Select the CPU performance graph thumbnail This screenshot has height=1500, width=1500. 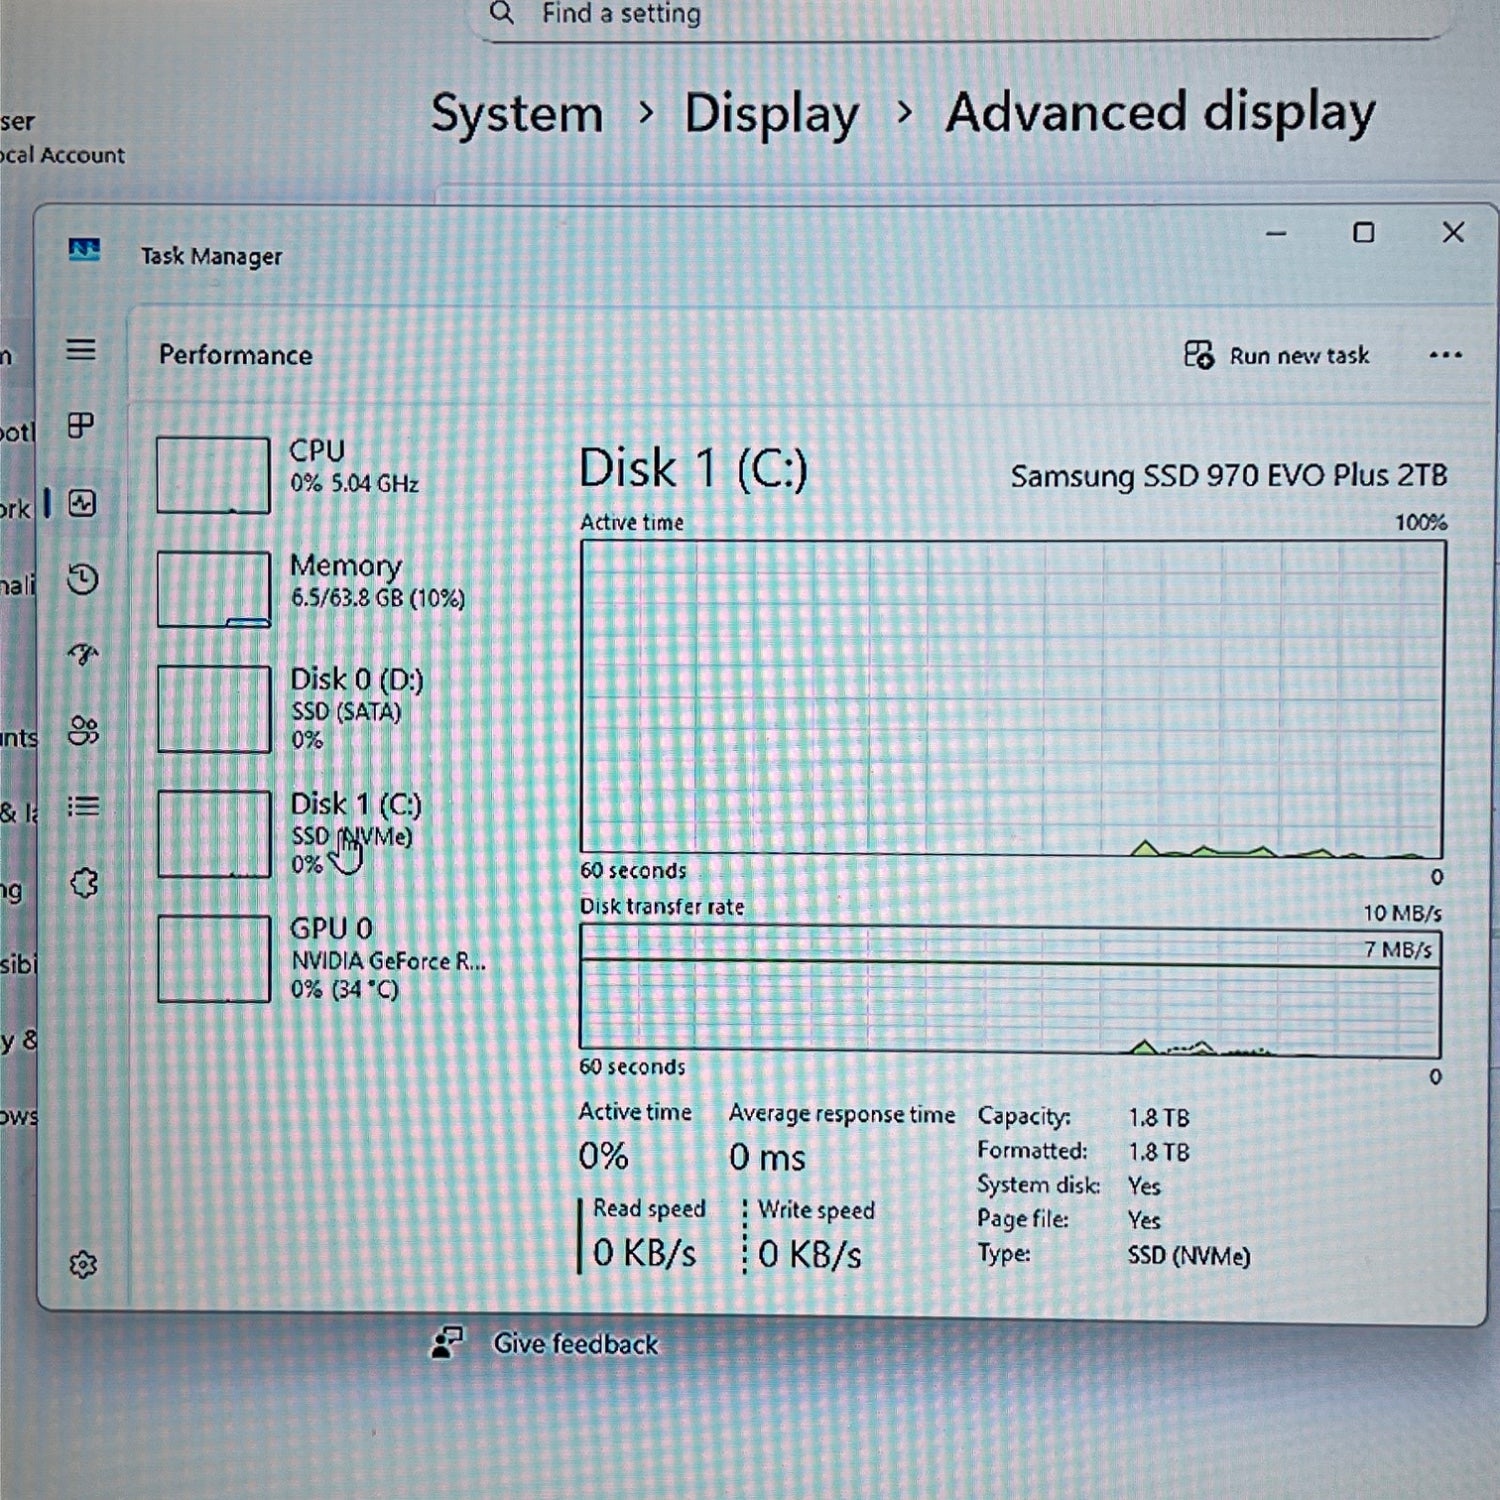pos(213,475)
